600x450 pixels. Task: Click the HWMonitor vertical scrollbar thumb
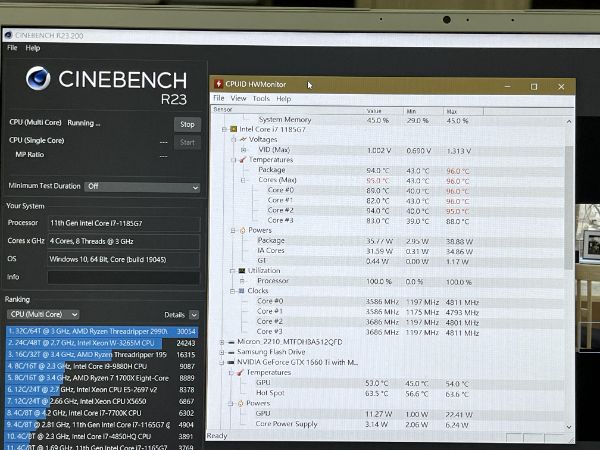(x=569, y=208)
